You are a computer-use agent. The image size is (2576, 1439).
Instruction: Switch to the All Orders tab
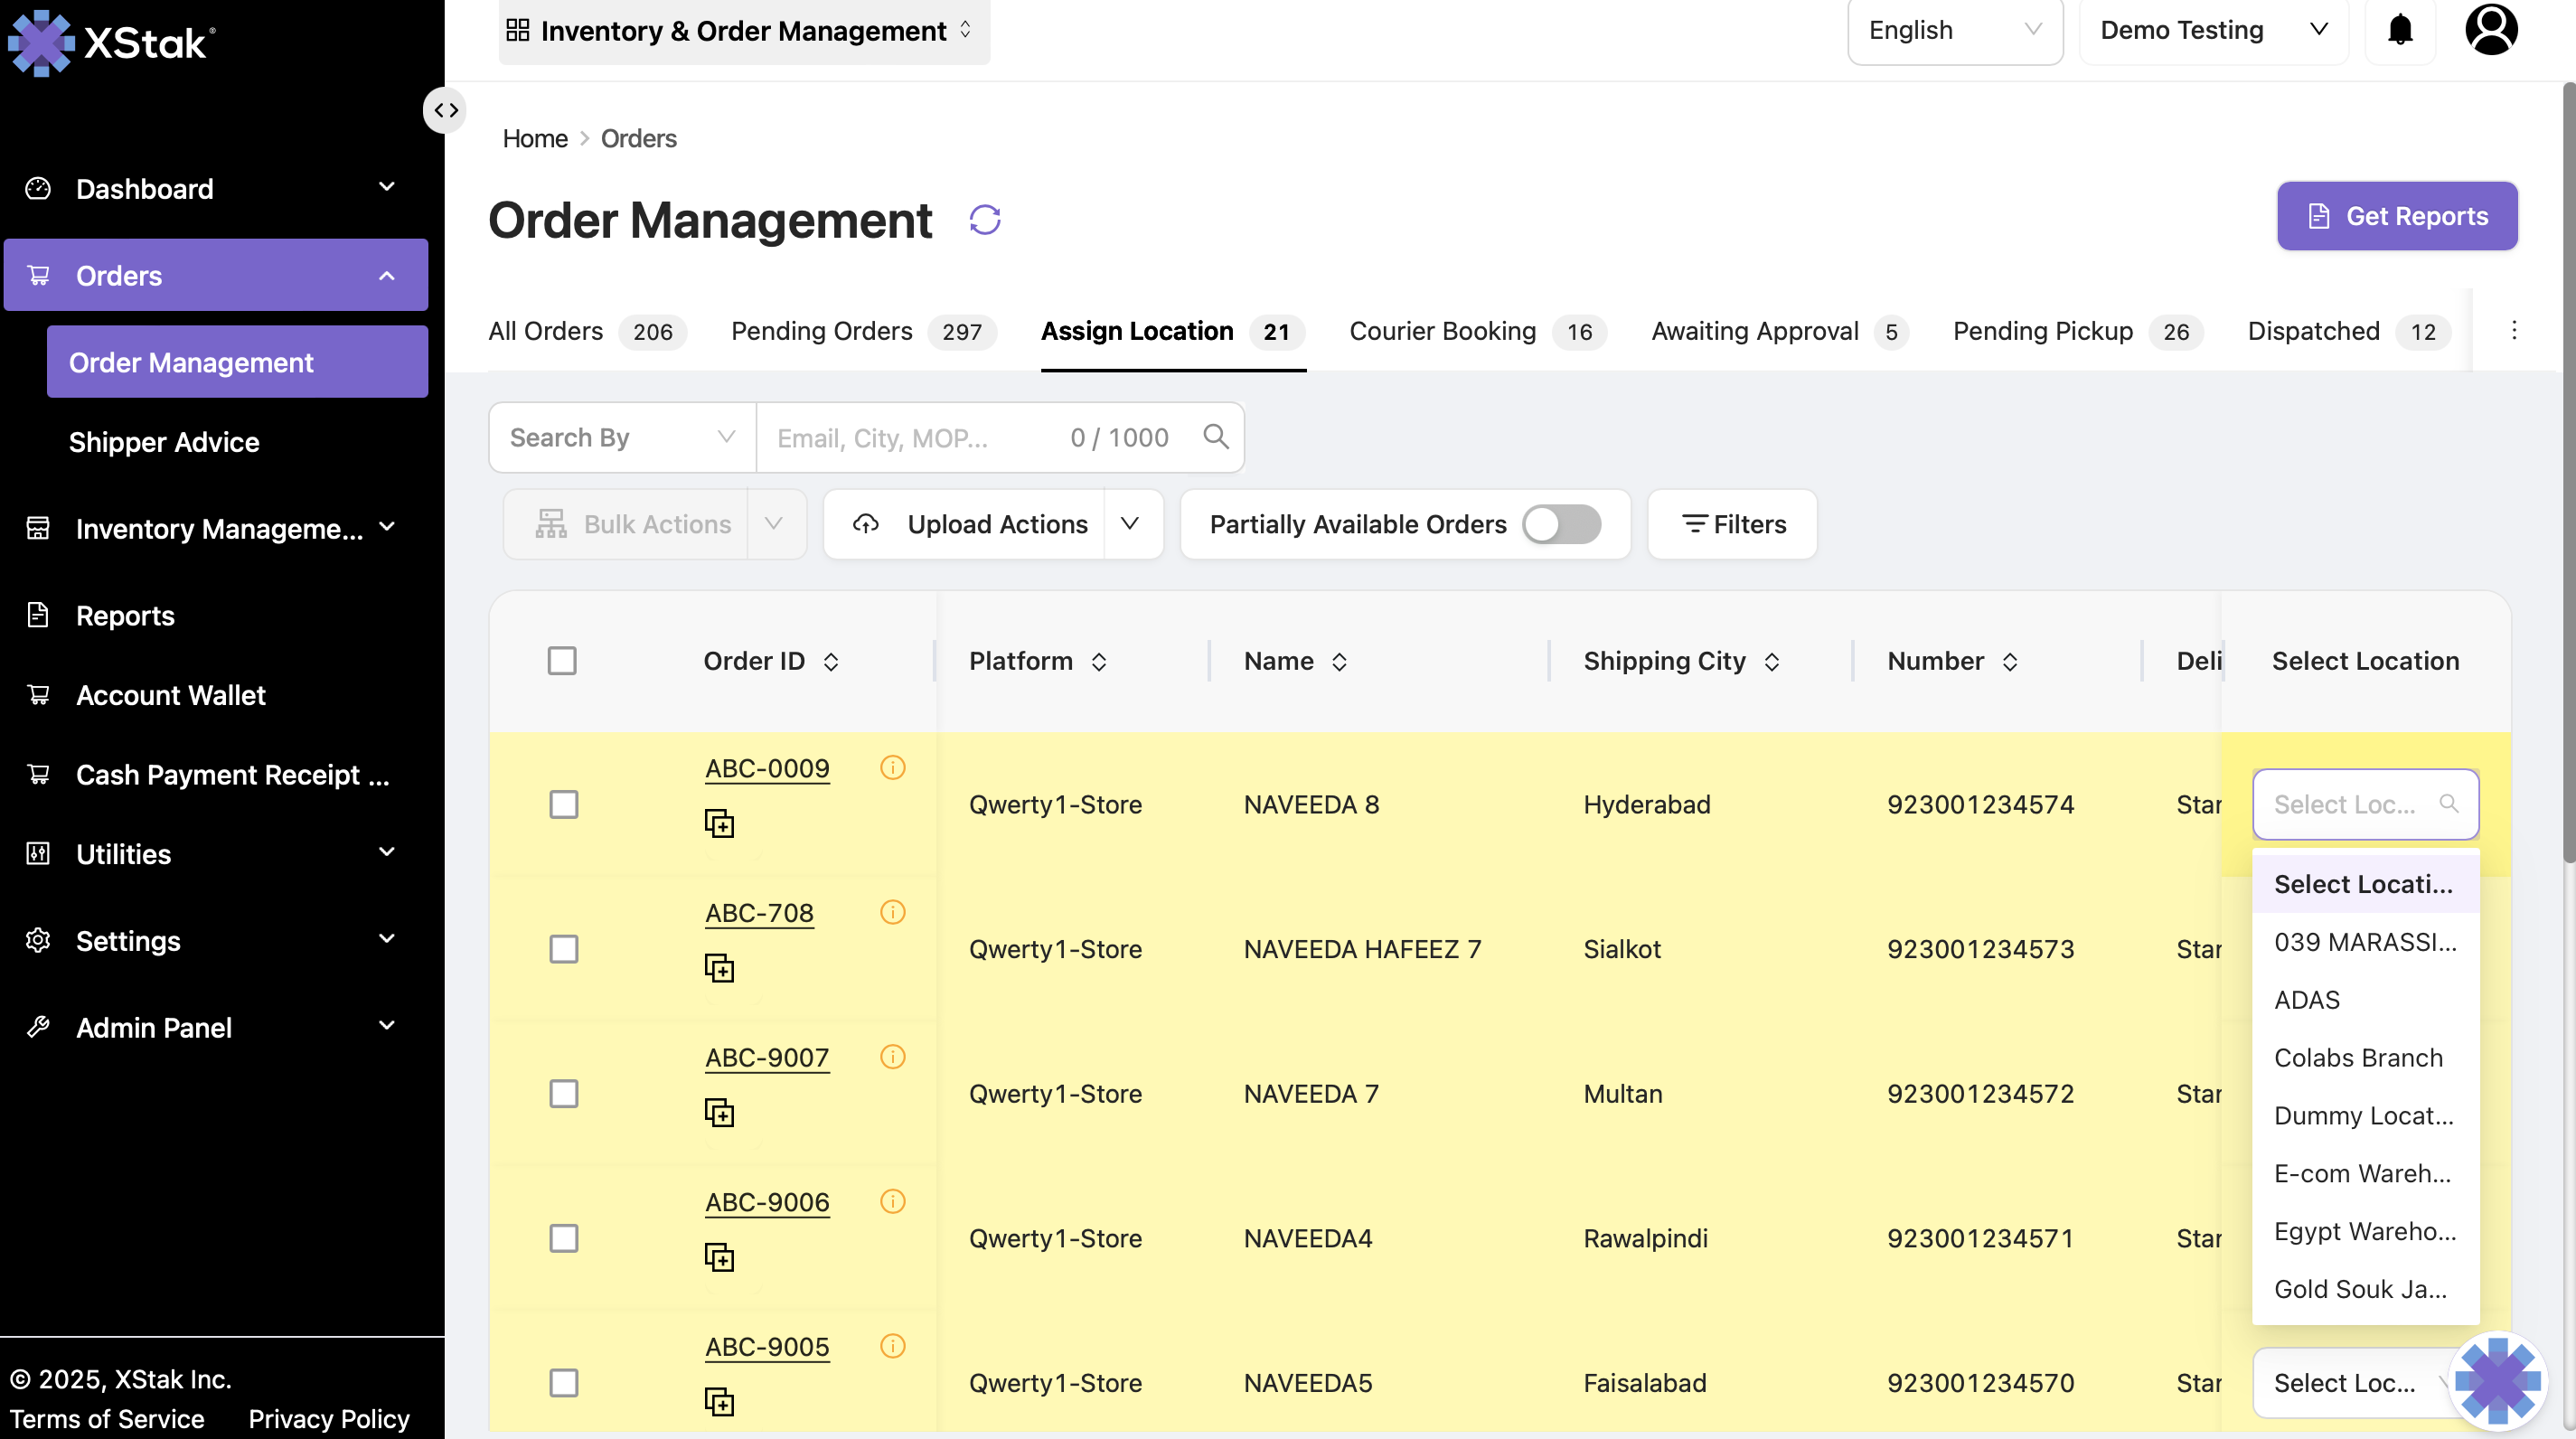pyautogui.click(x=587, y=331)
